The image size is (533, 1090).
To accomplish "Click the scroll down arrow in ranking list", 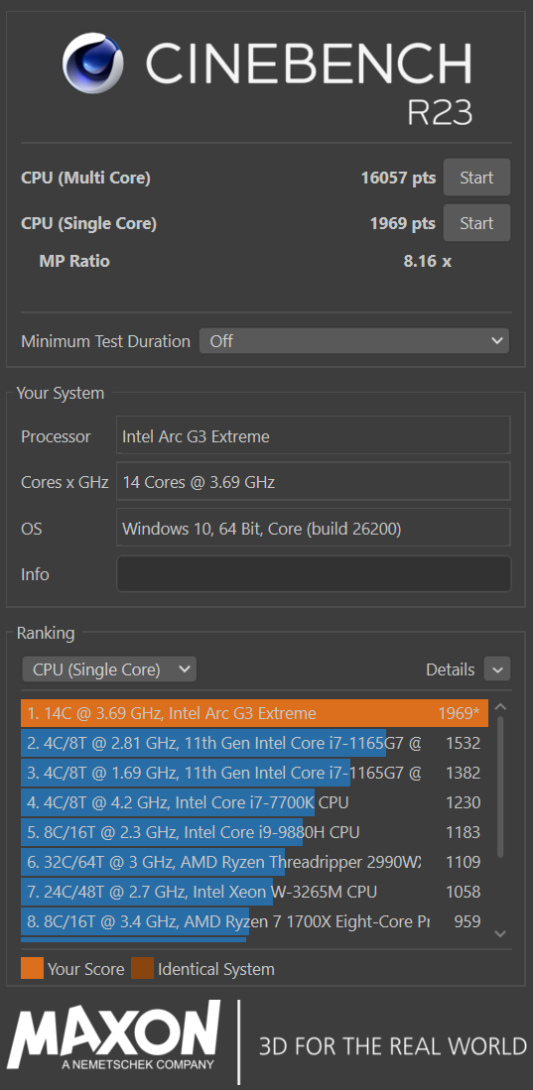I will (x=500, y=933).
